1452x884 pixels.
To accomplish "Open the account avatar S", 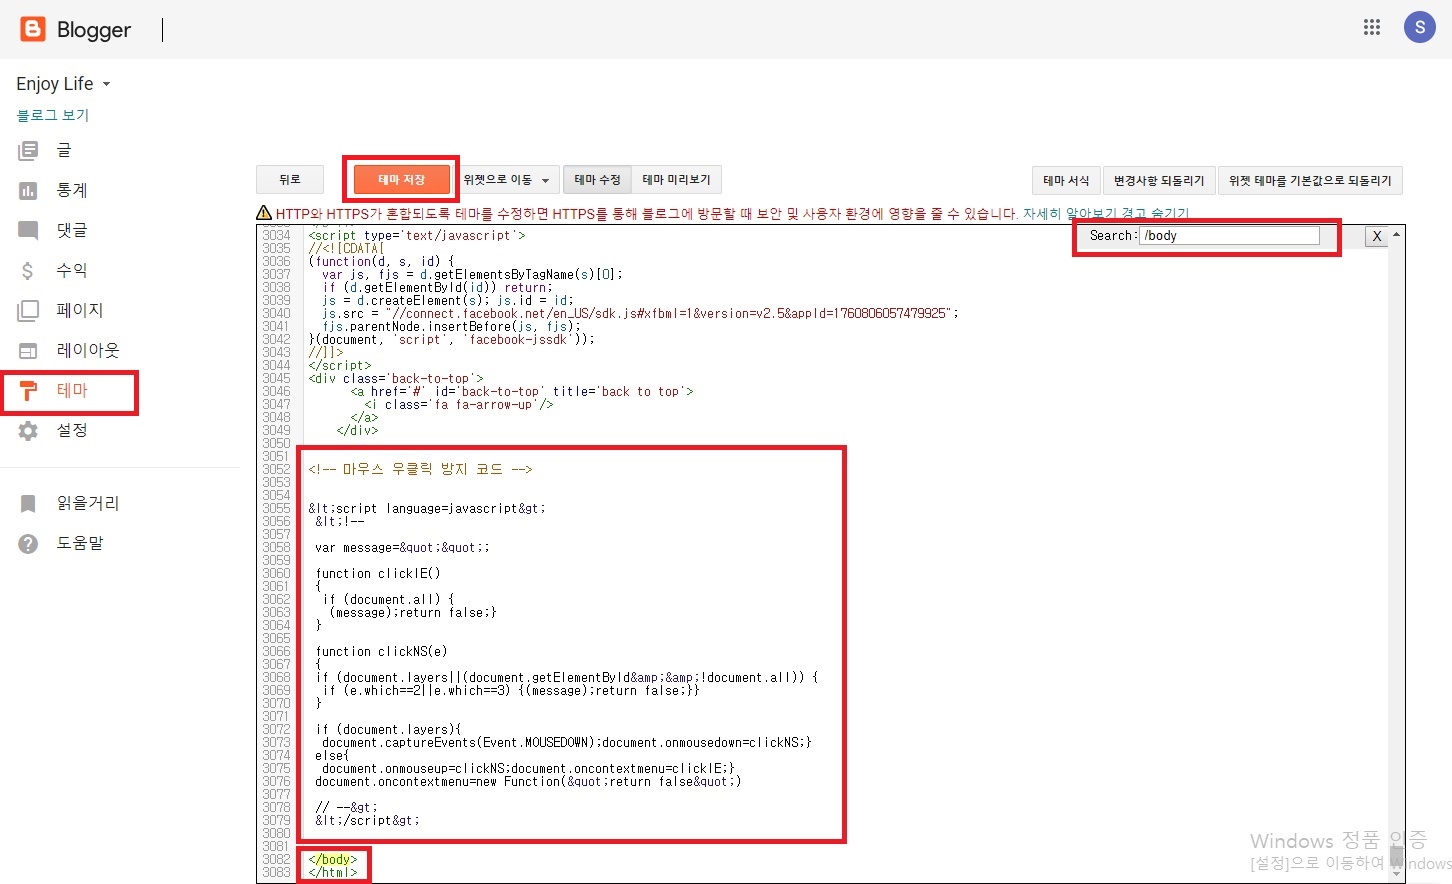I will pos(1420,27).
